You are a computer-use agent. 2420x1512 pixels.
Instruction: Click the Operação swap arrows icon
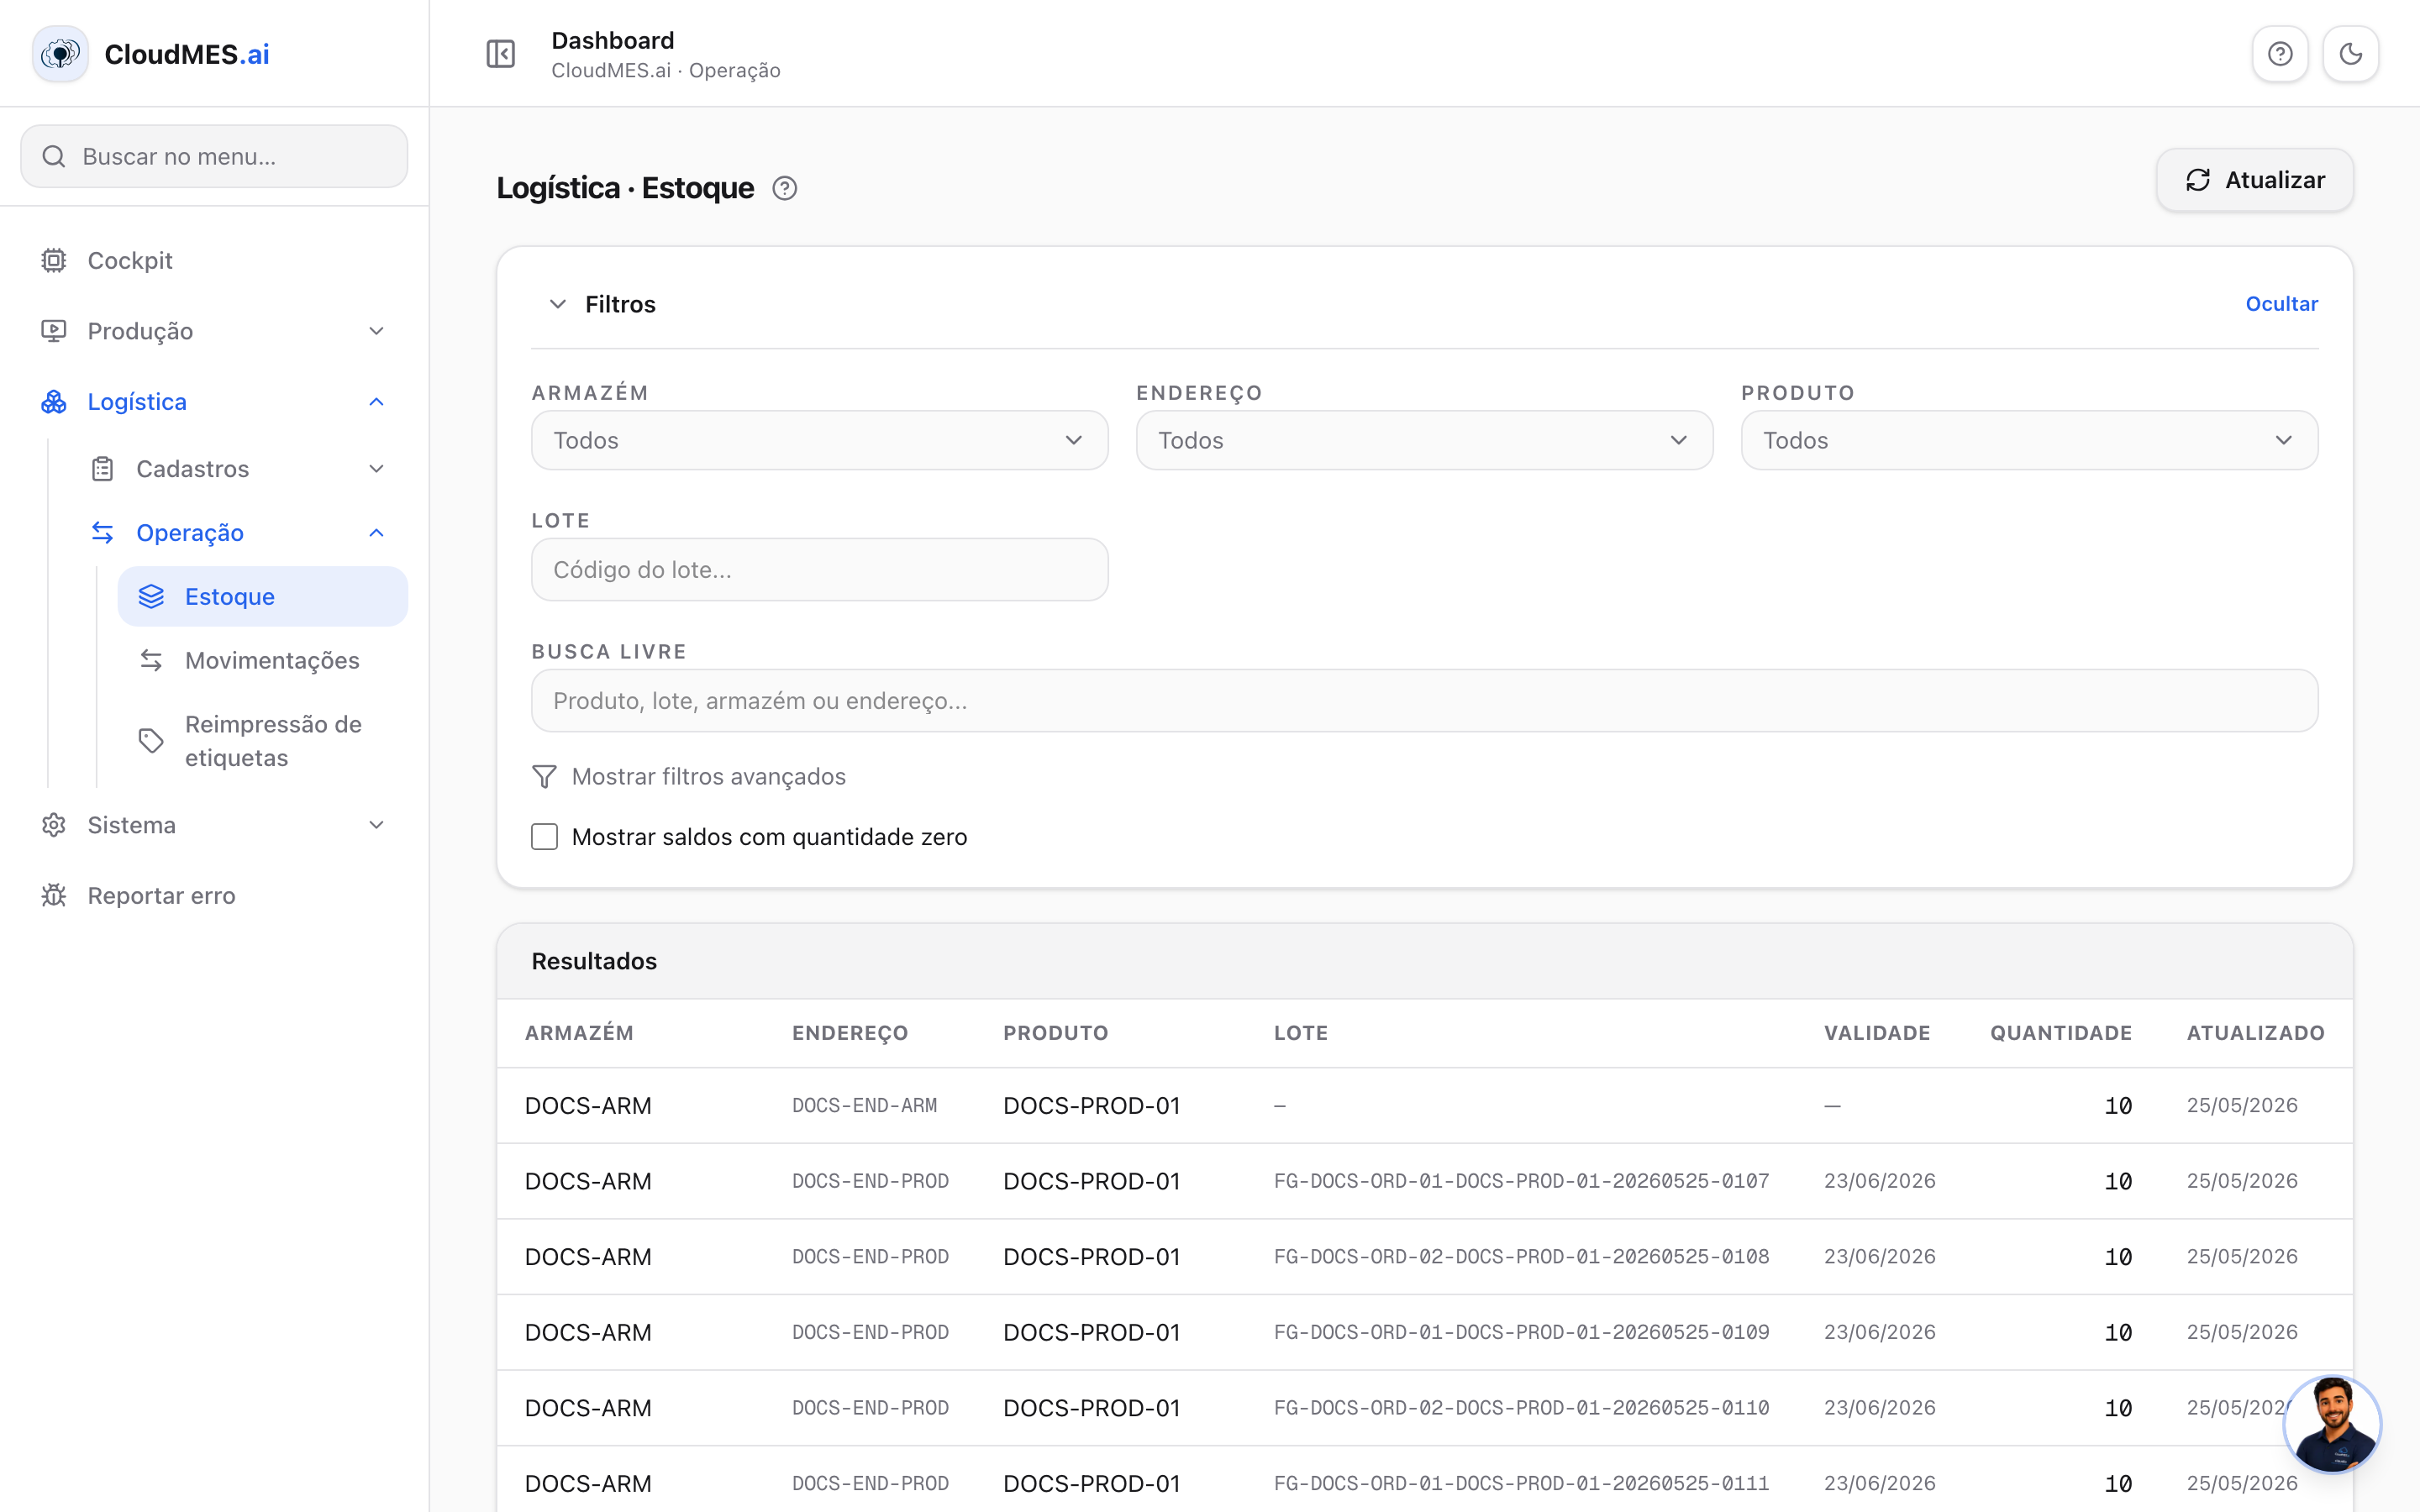(x=102, y=533)
